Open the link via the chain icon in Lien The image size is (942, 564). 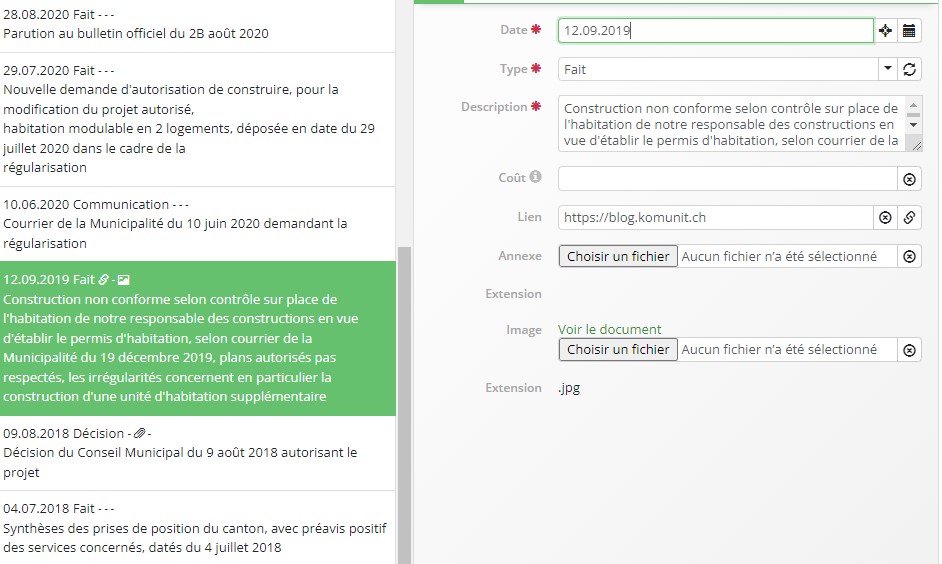pyautogui.click(x=909, y=217)
